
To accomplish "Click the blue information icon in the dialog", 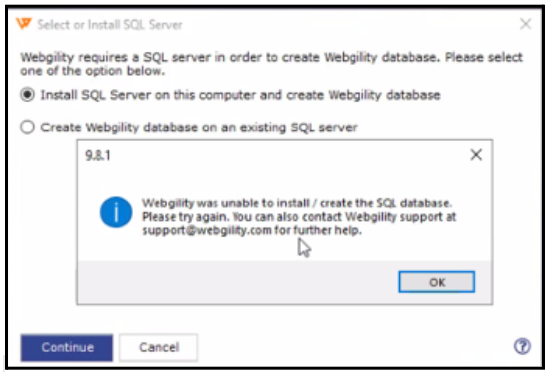I will (116, 212).
